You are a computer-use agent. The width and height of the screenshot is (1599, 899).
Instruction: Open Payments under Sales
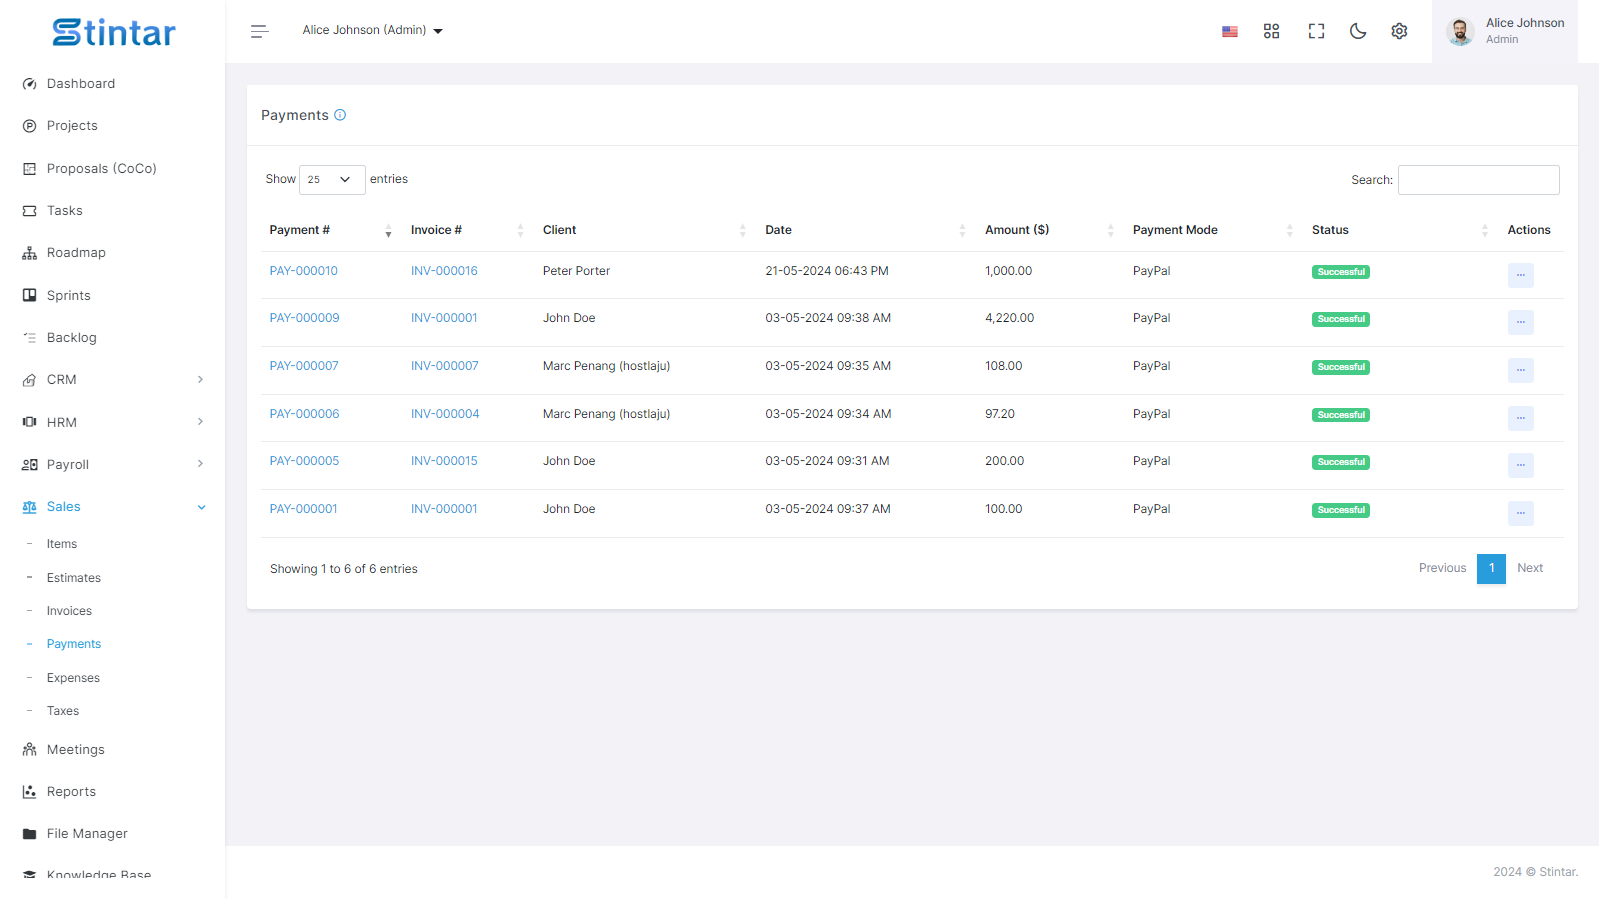[74, 645]
